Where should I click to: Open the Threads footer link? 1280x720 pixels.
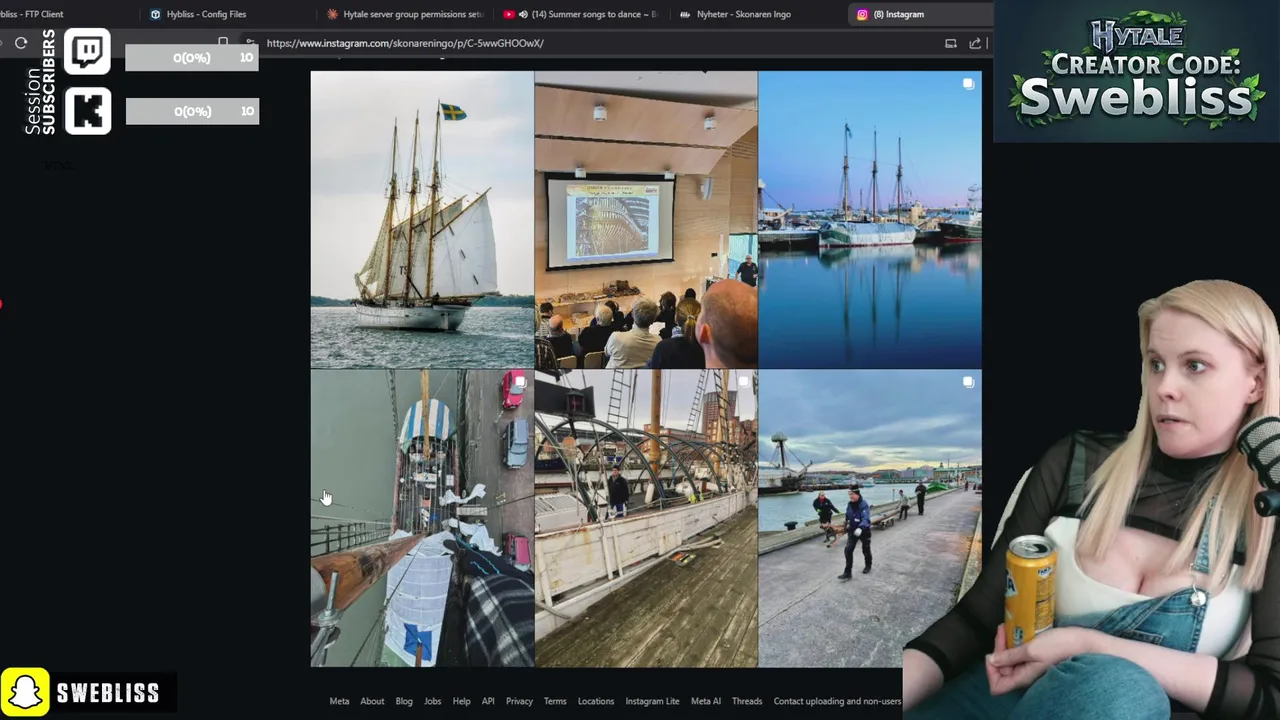pyautogui.click(x=747, y=701)
